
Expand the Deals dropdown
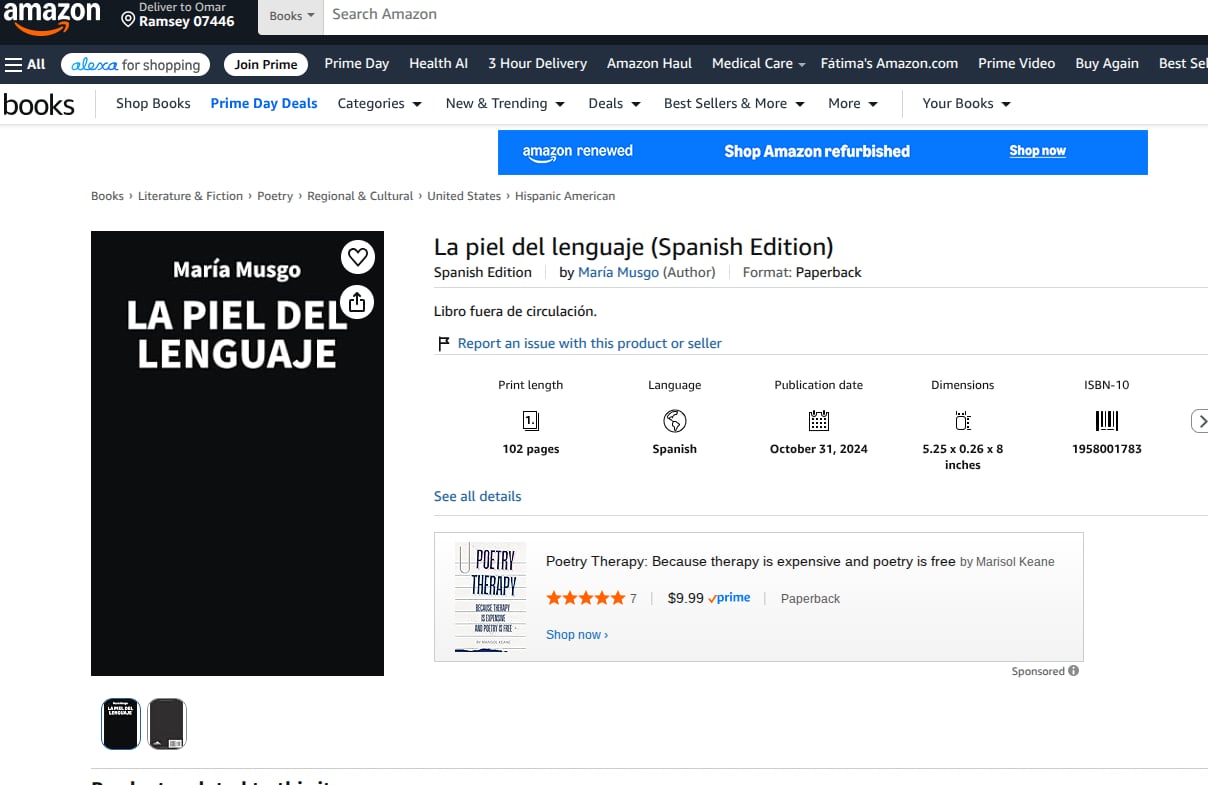tap(614, 103)
